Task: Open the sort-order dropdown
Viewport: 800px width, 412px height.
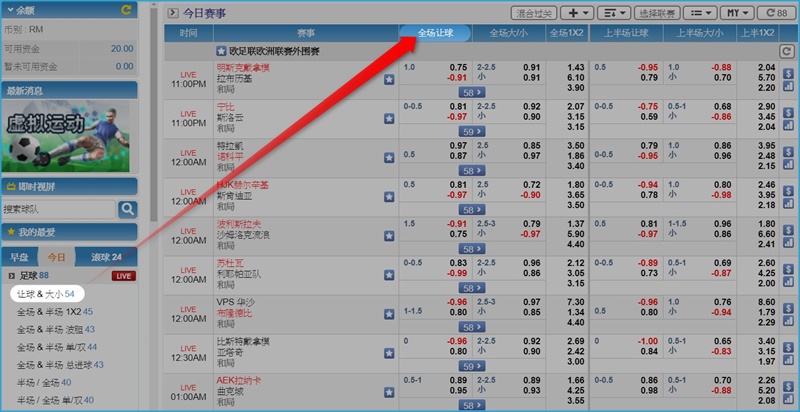Action: coord(614,13)
